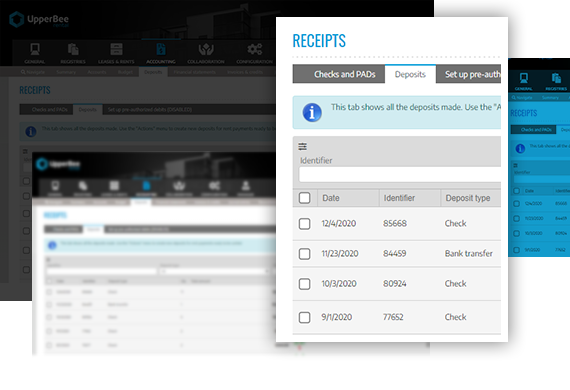Click the blue information icon in banner
This screenshot has width=570, height=390.
tap(312, 112)
